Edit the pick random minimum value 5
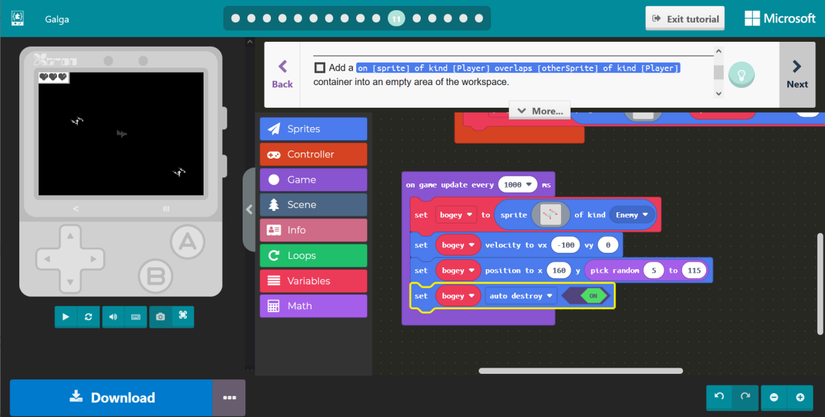825x417 pixels. [653, 270]
